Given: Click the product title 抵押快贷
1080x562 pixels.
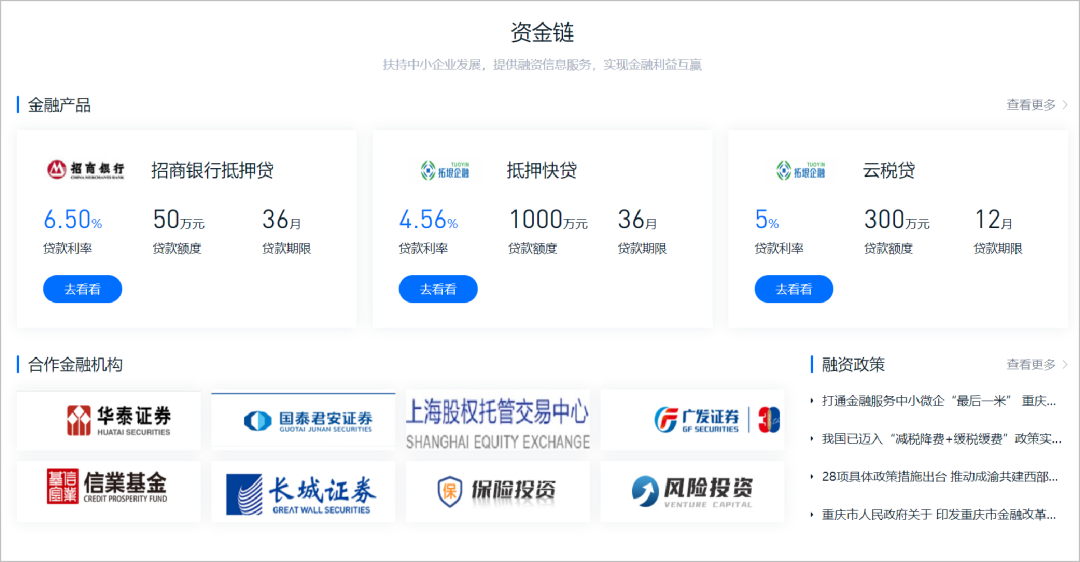Looking at the screenshot, I should (x=541, y=170).
